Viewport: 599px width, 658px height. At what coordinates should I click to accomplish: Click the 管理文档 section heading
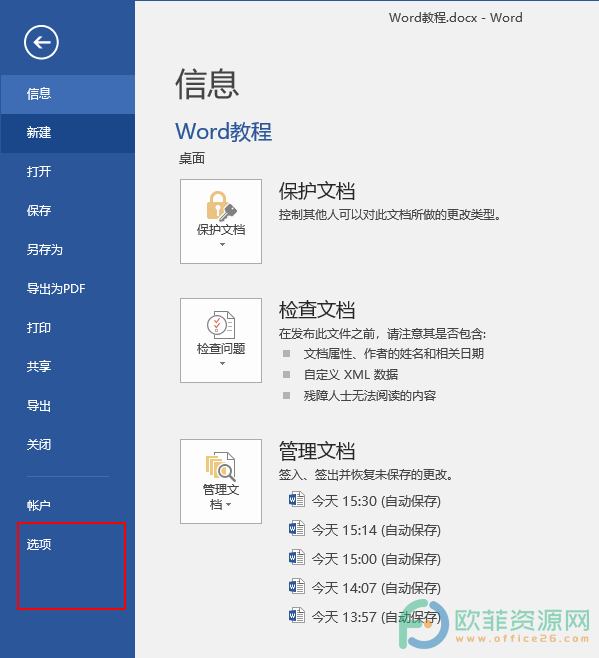click(317, 451)
